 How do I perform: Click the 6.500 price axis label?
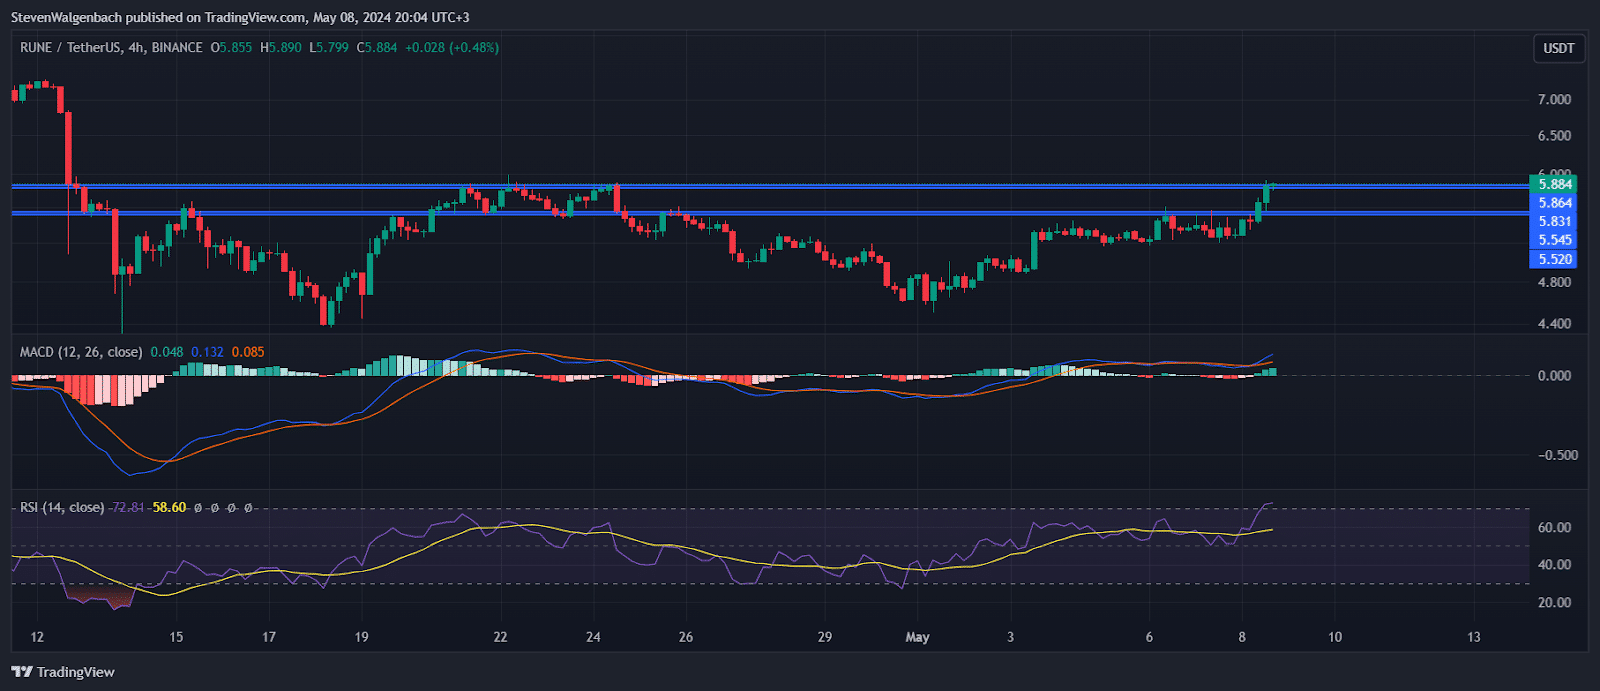tap(1554, 135)
